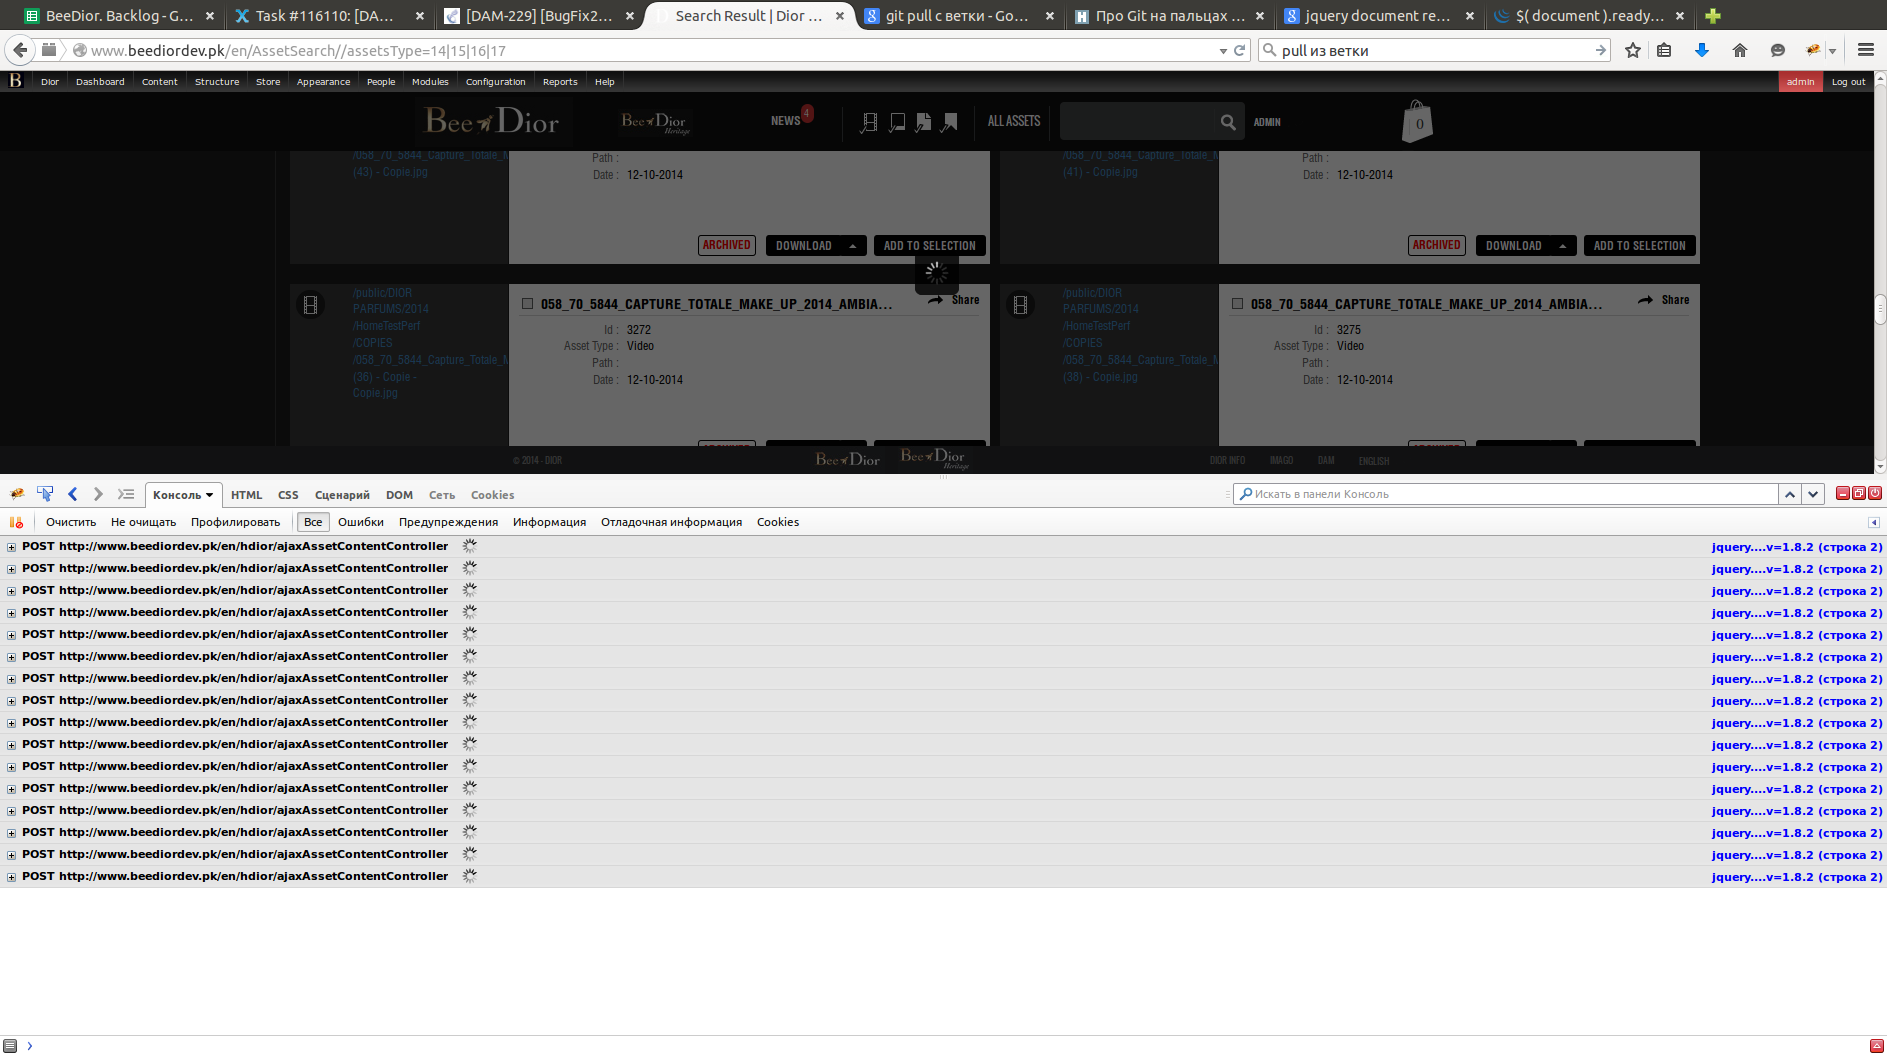Click Share for asset 3272

click(x=954, y=300)
